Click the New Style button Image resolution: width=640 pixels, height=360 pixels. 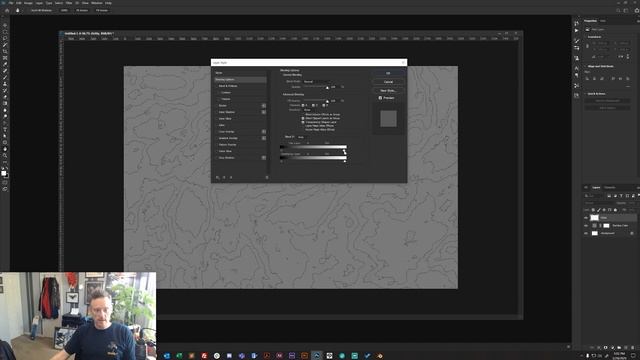(x=388, y=91)
